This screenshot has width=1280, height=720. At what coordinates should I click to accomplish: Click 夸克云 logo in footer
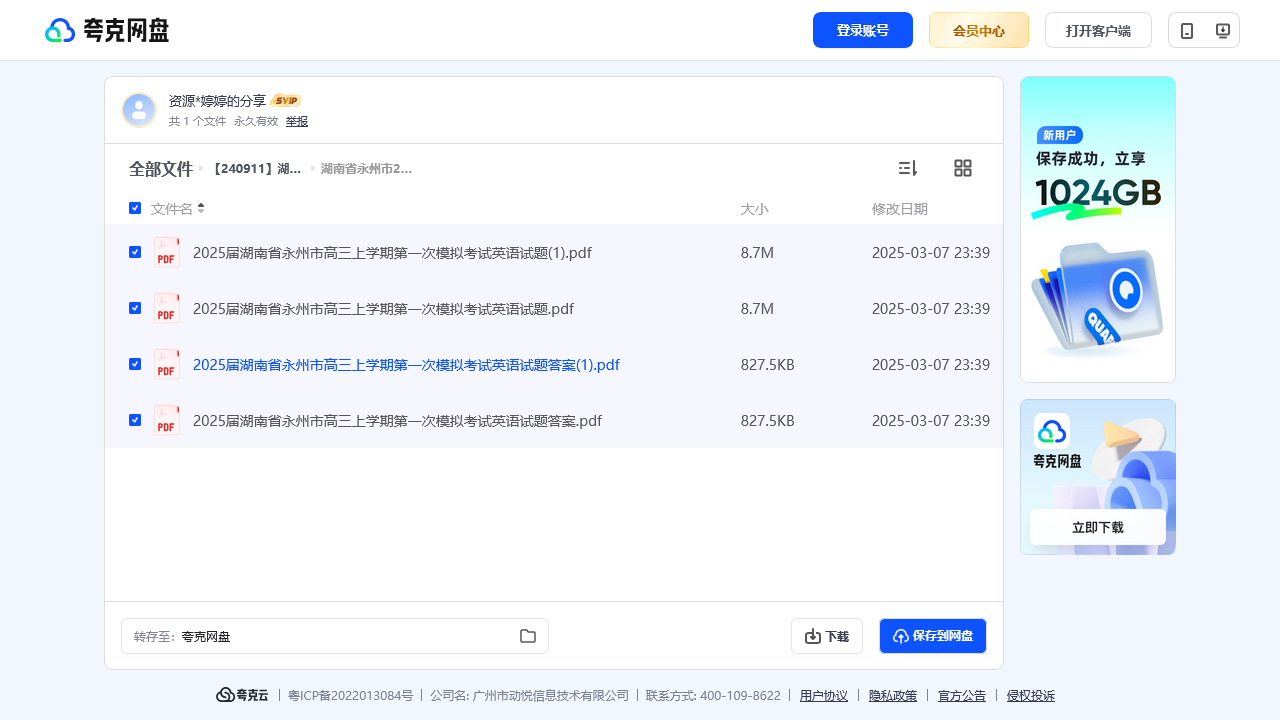point(243,695)
